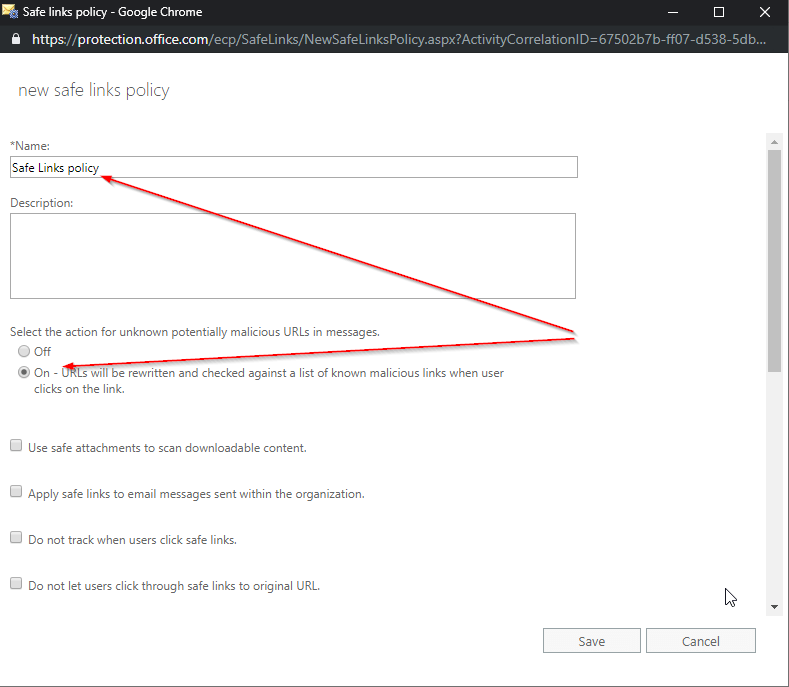Check Apply safe links within organization
Screen dimensions: 789x687
pos(16,492)
